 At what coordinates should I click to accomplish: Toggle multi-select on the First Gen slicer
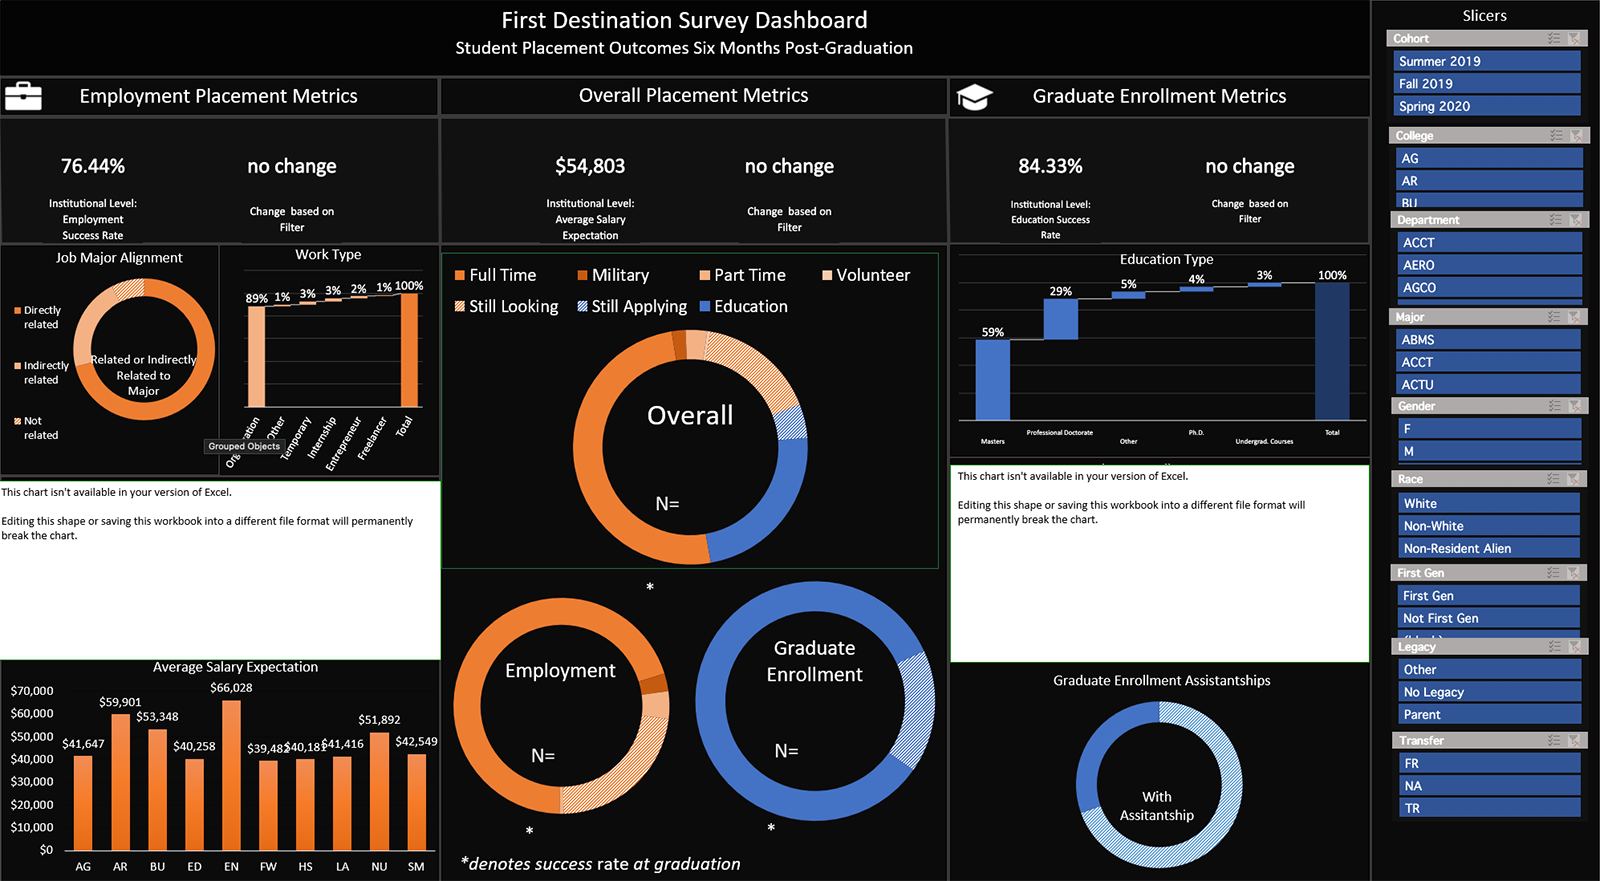(x=1553, y=573)
